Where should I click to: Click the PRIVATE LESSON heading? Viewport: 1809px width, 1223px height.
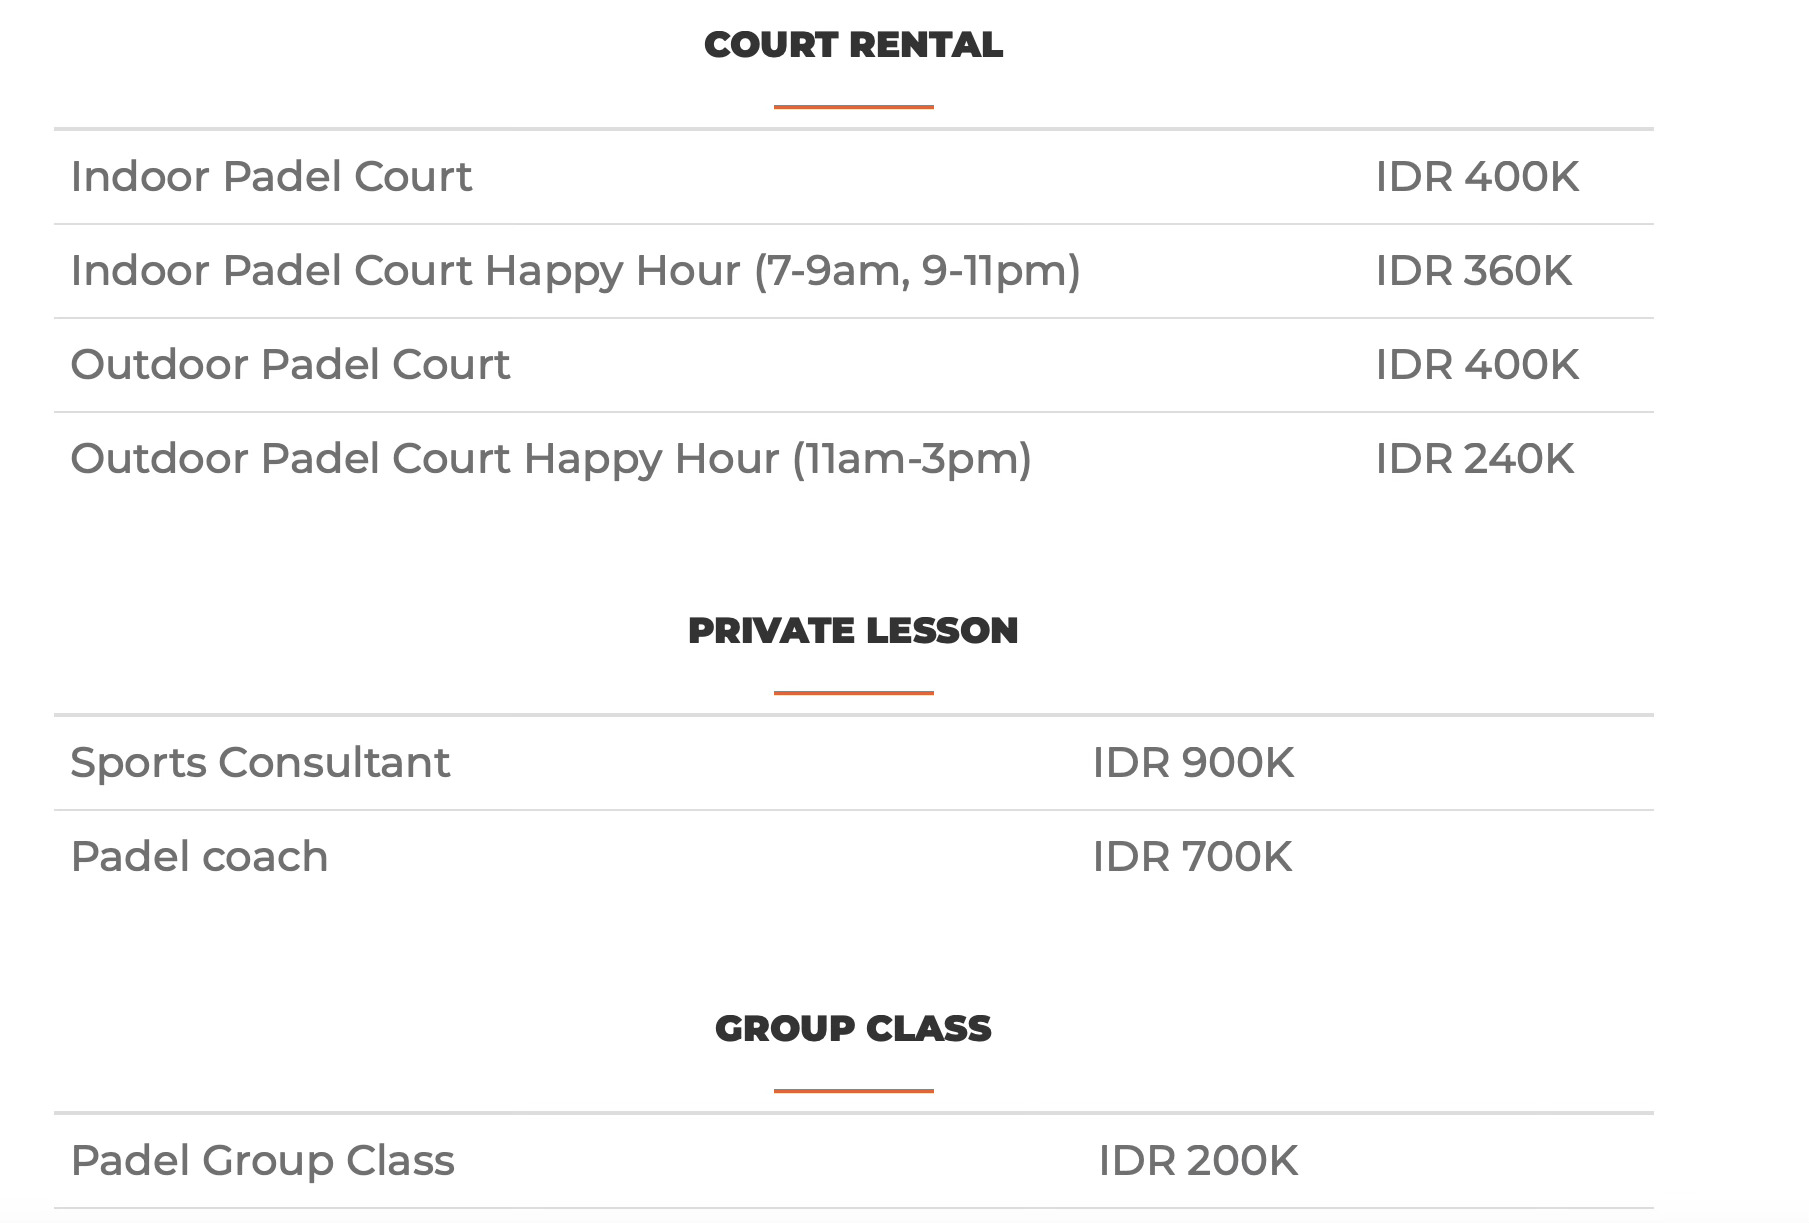[853, 631]
